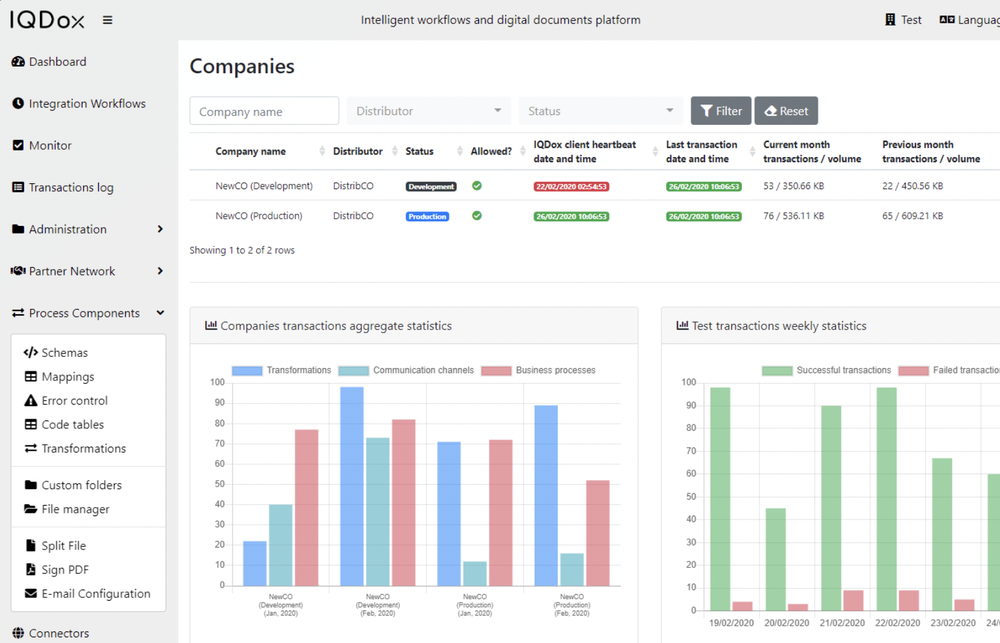This screenshot has width=1000, height=643.
Task: Select Mappings under Process Components
Action: tap(66, 376)
